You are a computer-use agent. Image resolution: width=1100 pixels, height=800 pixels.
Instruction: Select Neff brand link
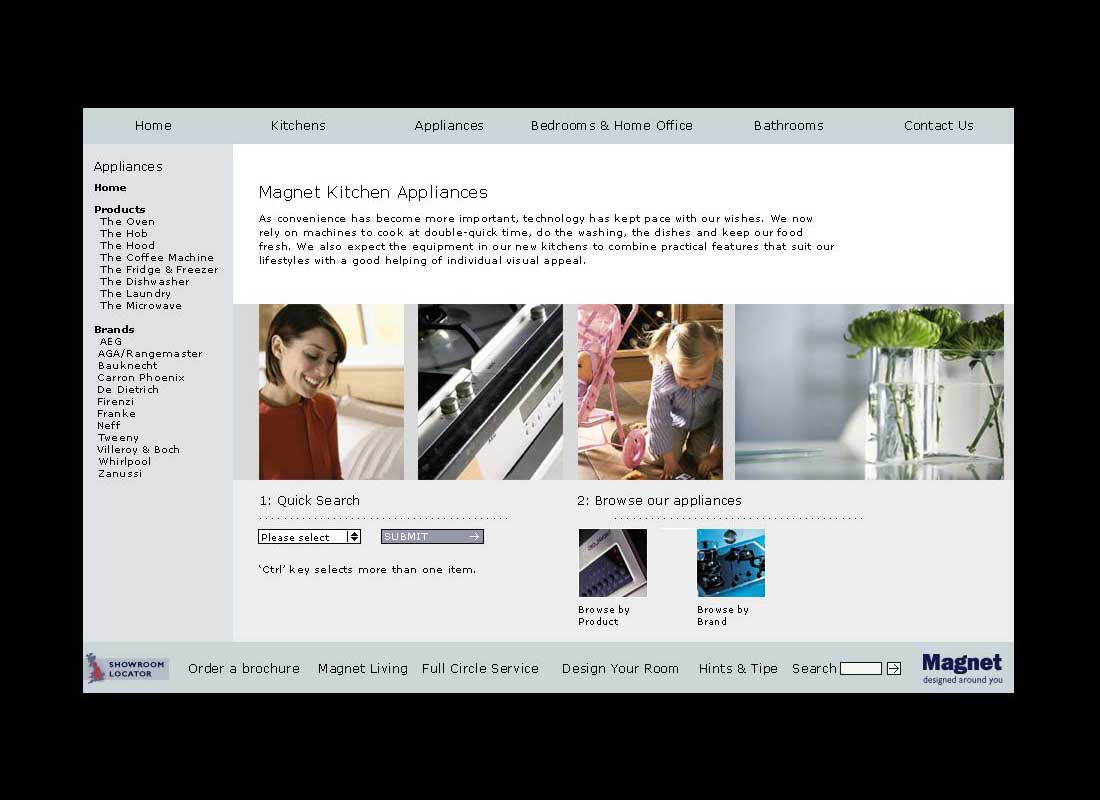click(x=109, y=425)
